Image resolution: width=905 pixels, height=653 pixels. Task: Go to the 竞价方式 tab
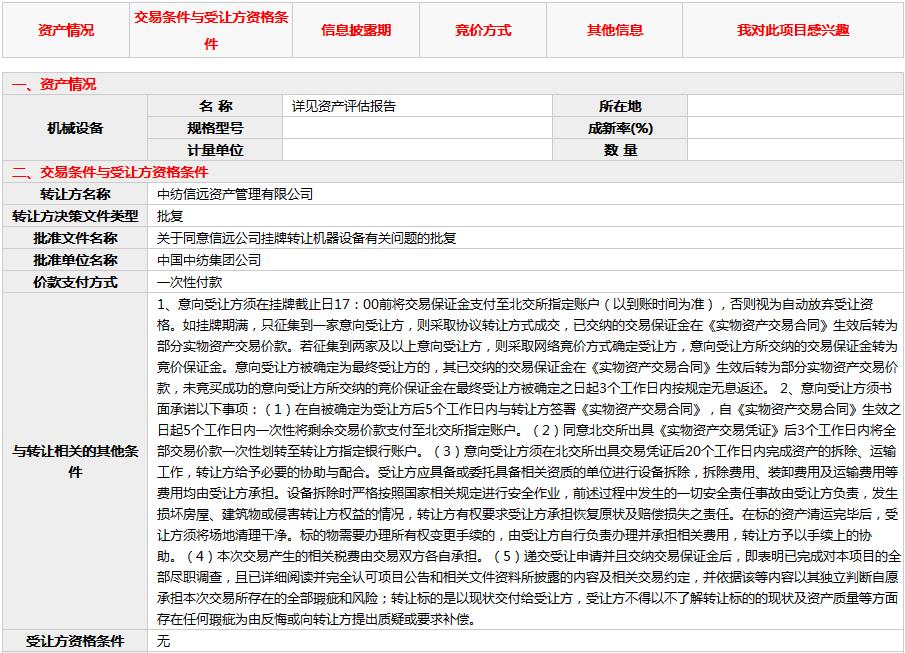482,31
